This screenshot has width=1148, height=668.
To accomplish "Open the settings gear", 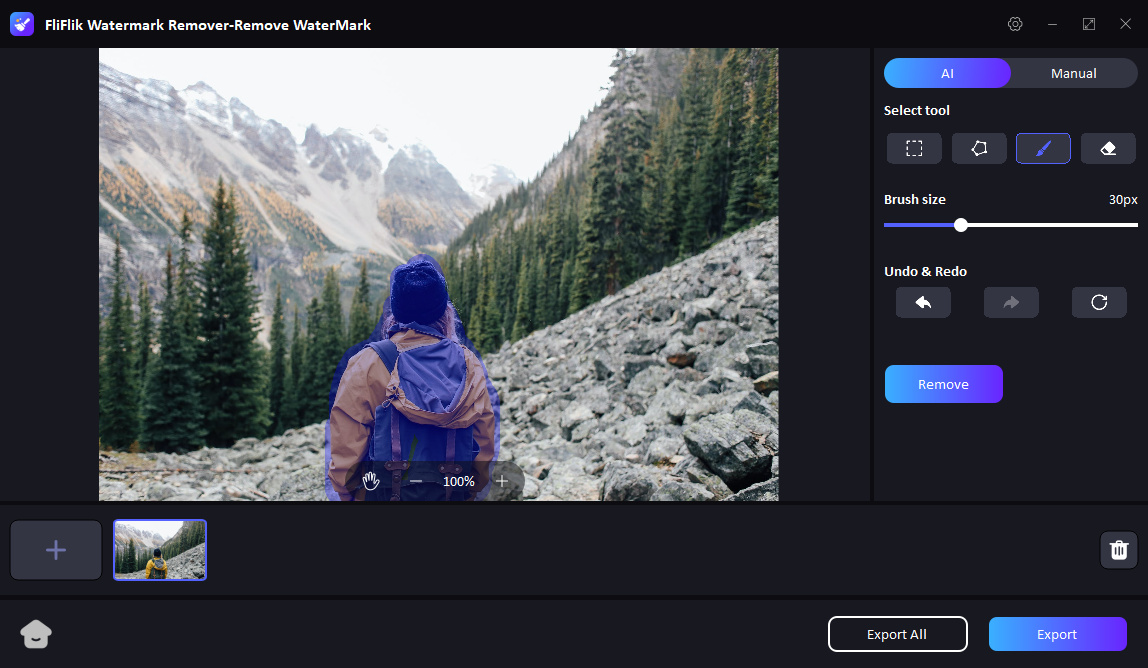I will click(x=1015, y=23).
